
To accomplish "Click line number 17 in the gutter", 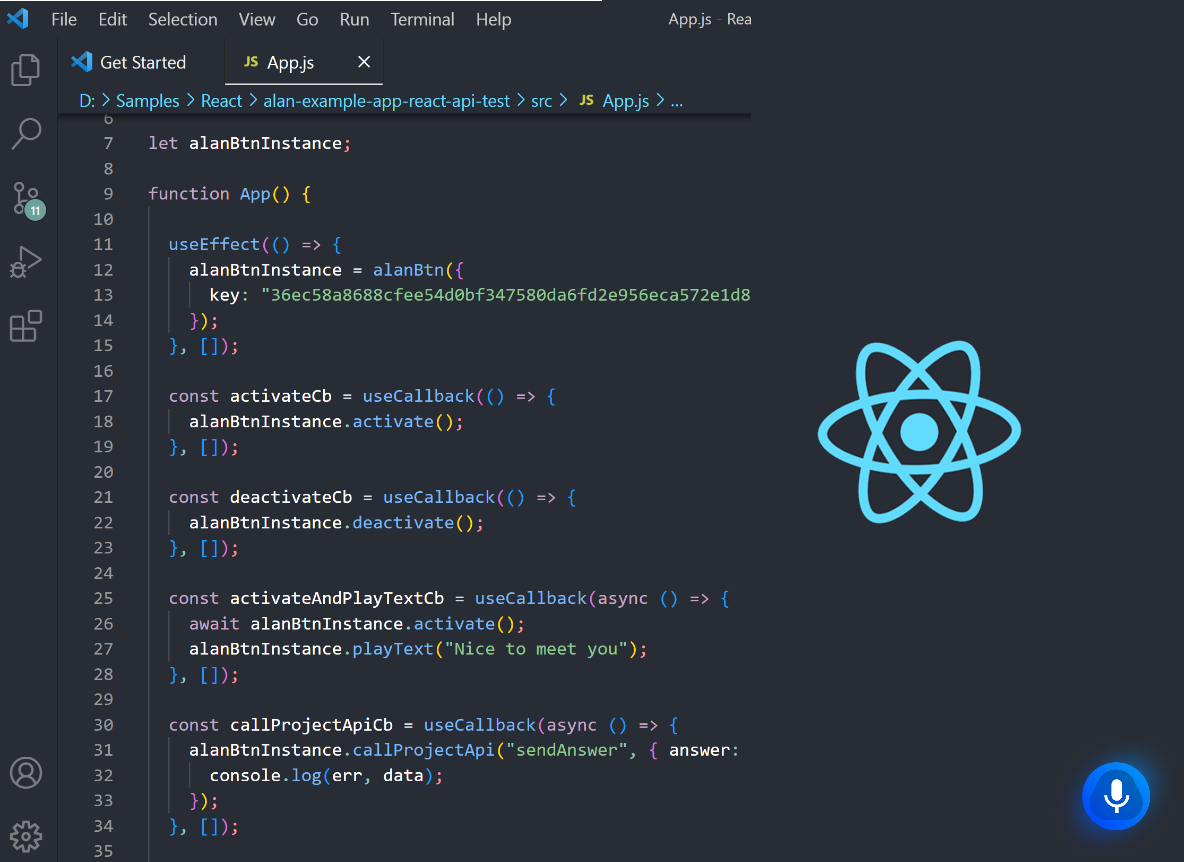I will pyautogui.click(x=103, y=396).
